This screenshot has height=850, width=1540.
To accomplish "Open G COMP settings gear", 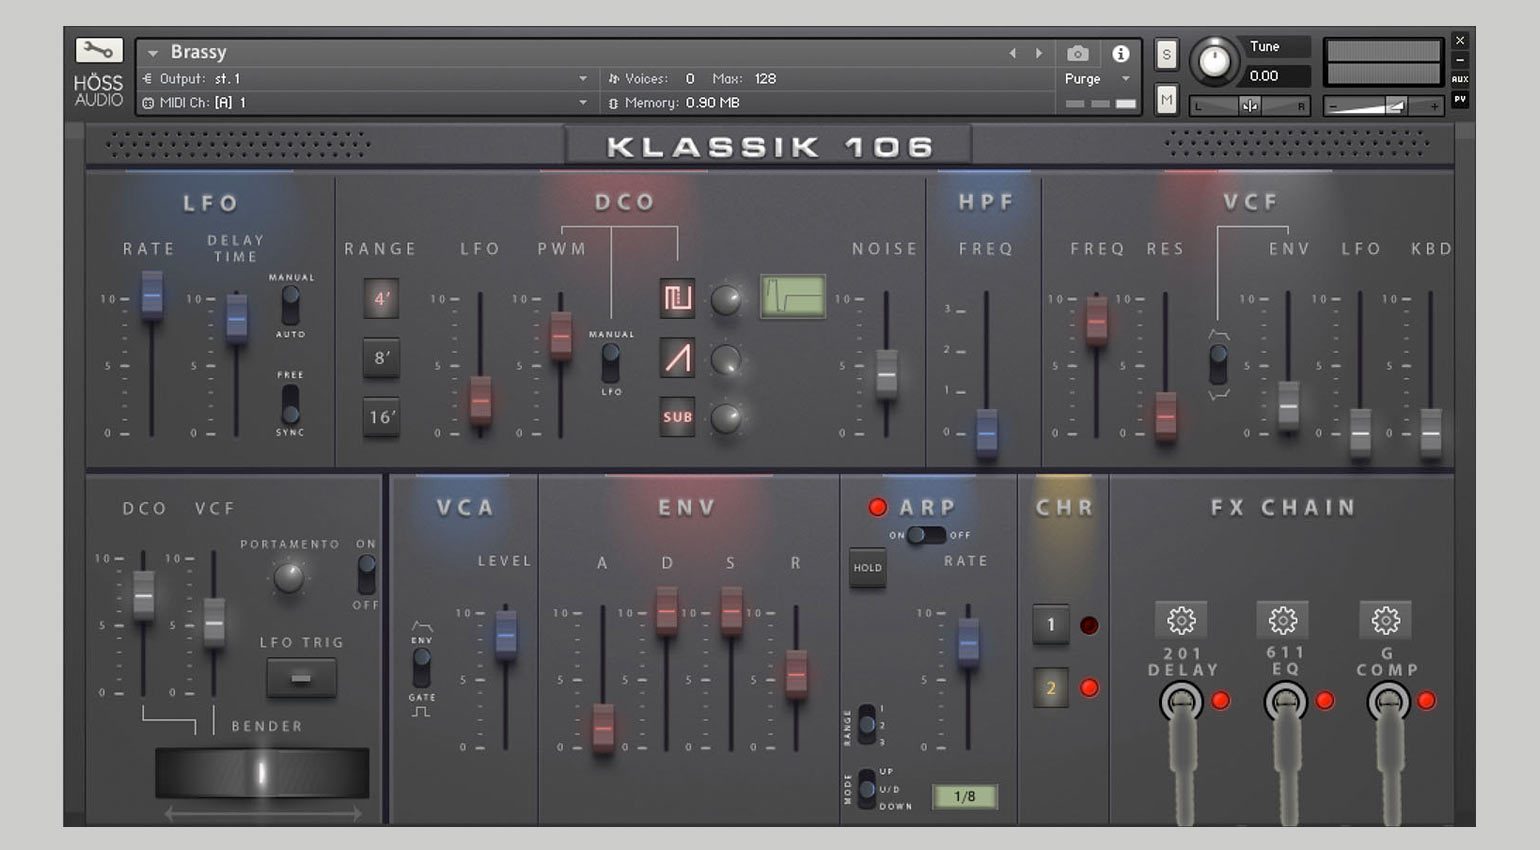I will click(x=1386, y=620).
